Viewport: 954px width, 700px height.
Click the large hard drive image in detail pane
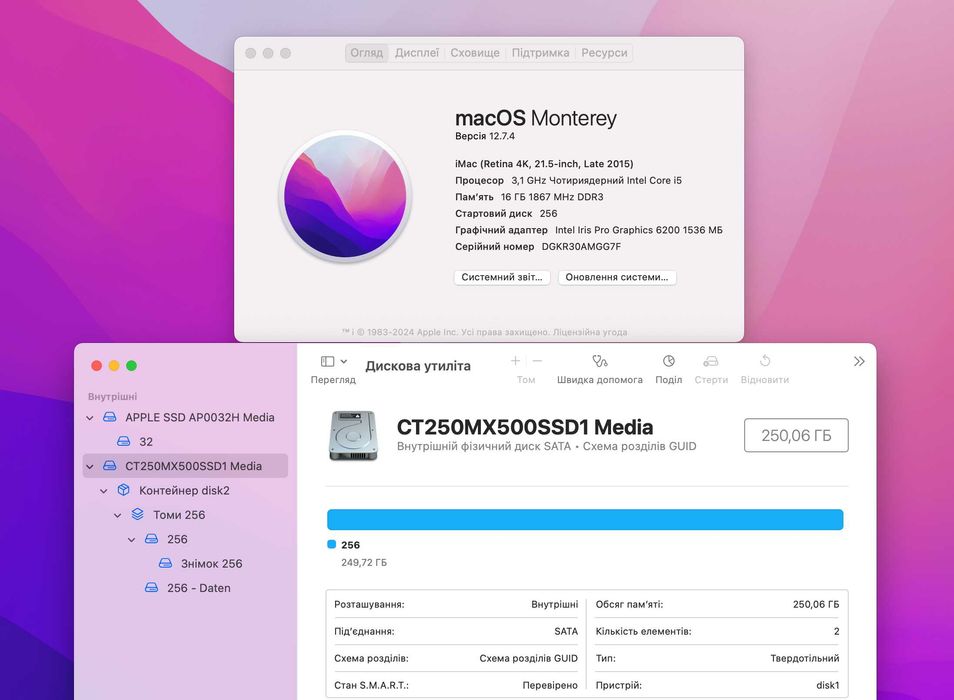click(353, 435)
